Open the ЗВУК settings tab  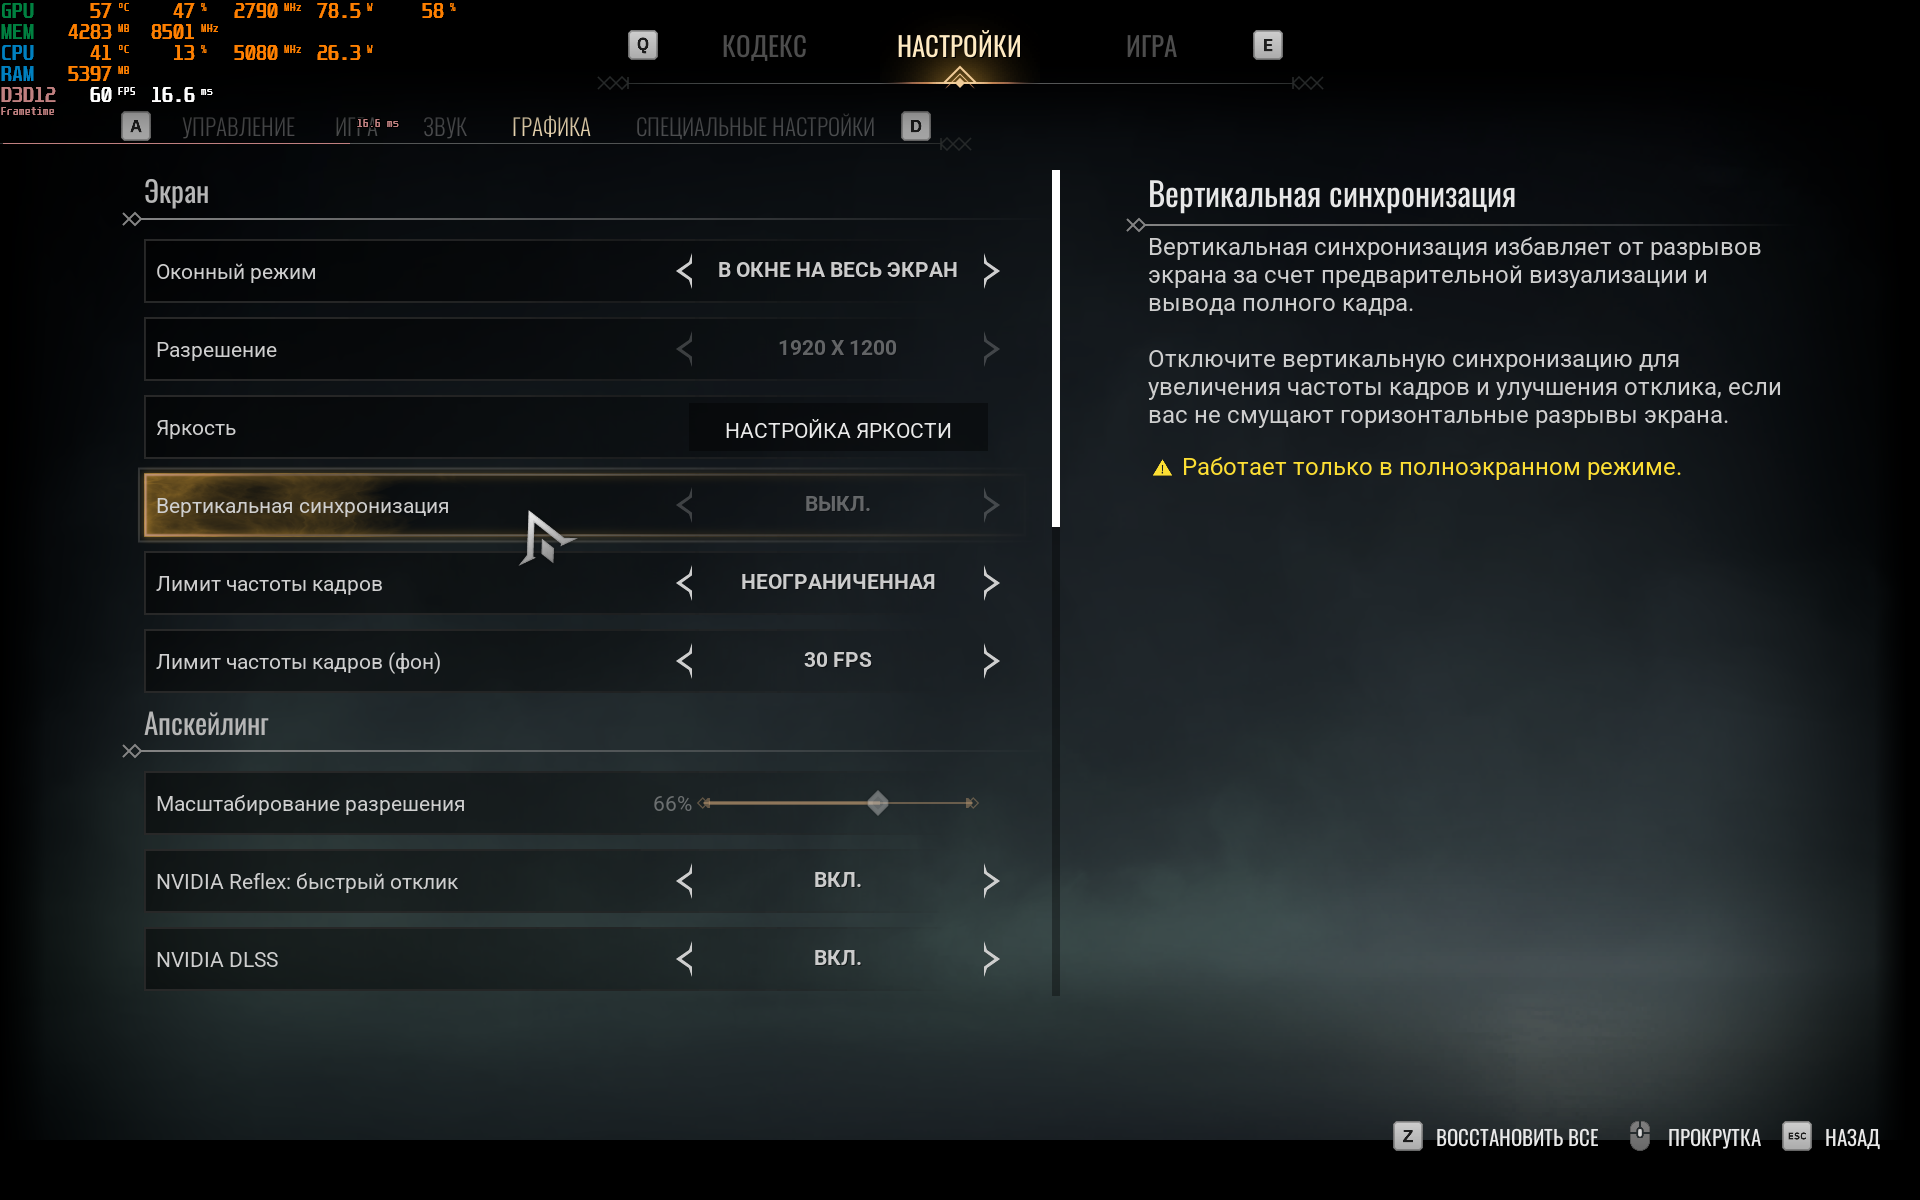[x=445, y=127]
